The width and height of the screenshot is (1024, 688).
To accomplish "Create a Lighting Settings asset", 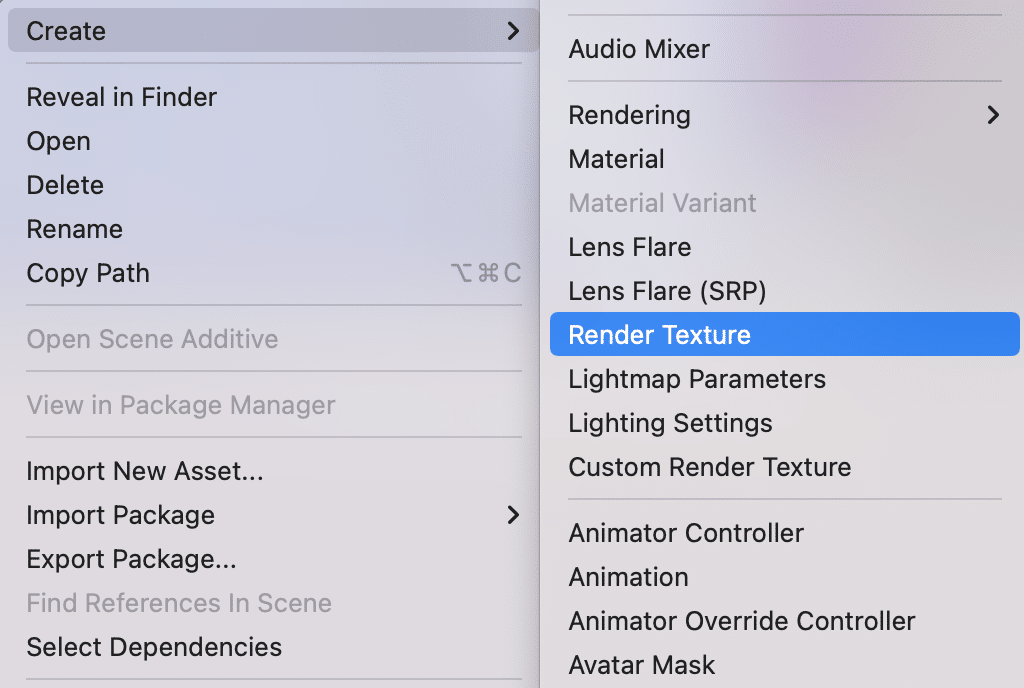I will tap(670, 423).
